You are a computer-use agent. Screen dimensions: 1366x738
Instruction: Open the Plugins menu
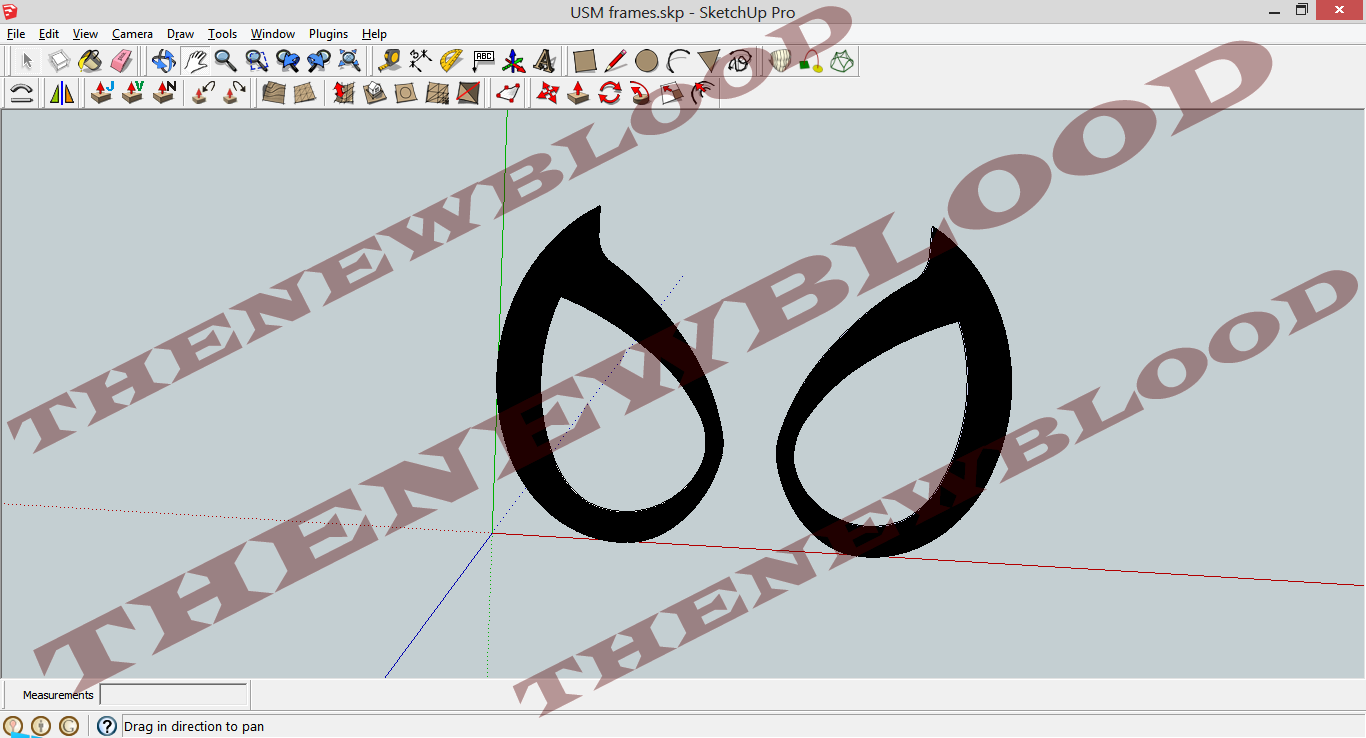click(328, 34)
